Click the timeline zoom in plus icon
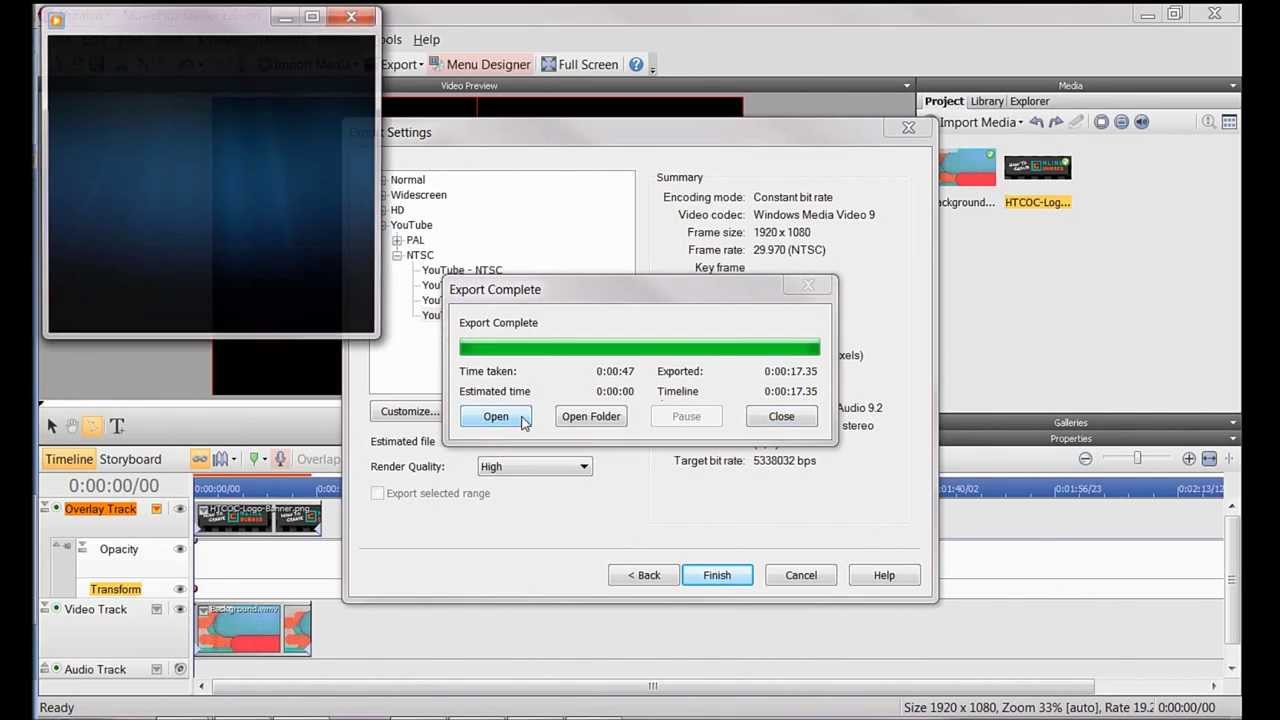The image size is (1280, 720). click(x=1188, y=459)
